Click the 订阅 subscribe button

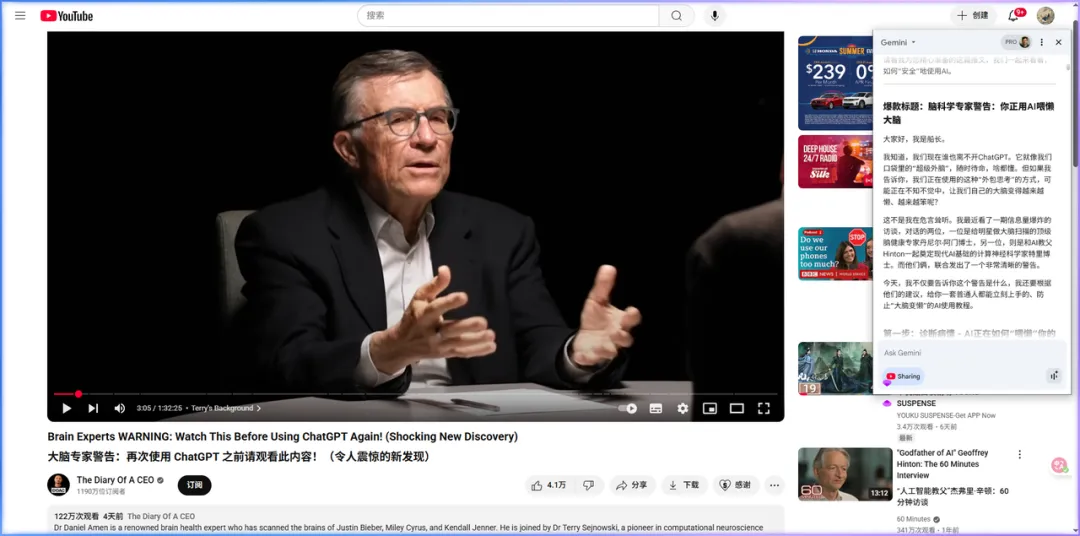coord(194,485)
